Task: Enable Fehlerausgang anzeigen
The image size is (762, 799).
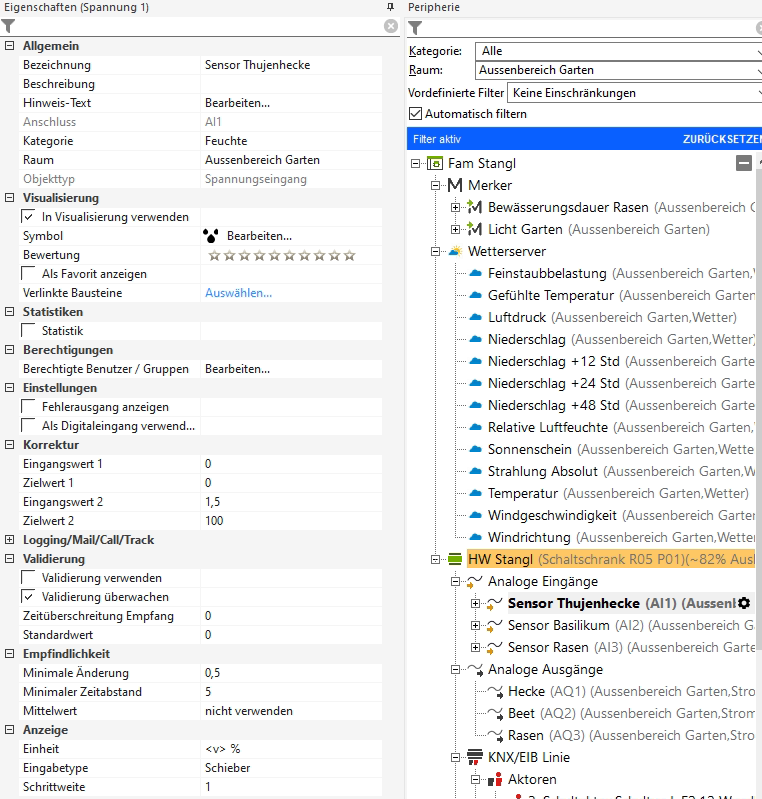Action: point(28,407)
